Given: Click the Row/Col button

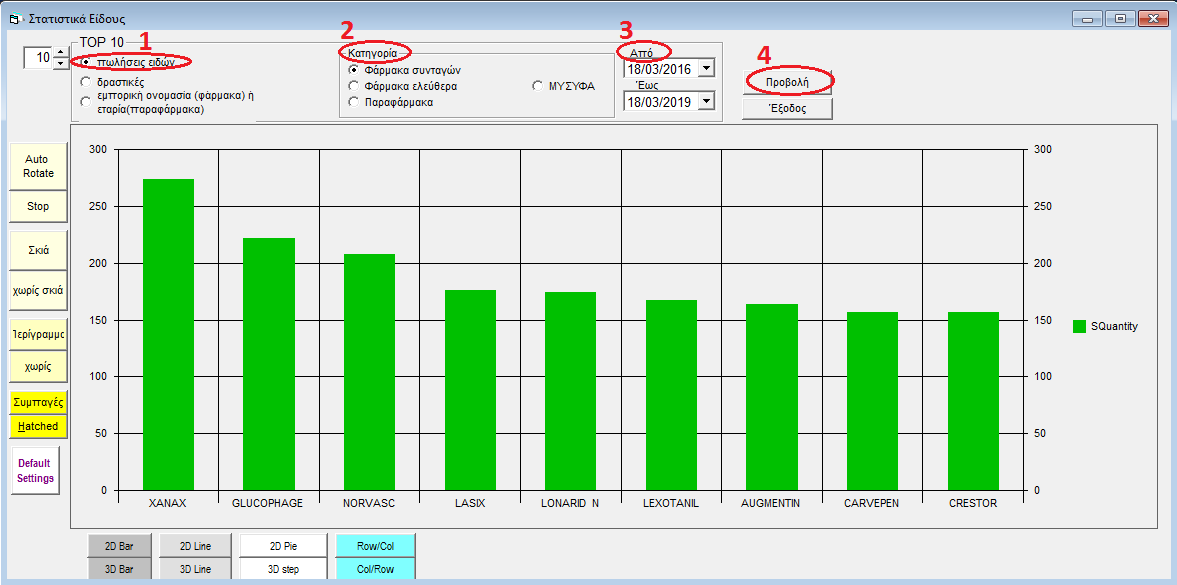Looking at the screenshot, I should (375, 546).
